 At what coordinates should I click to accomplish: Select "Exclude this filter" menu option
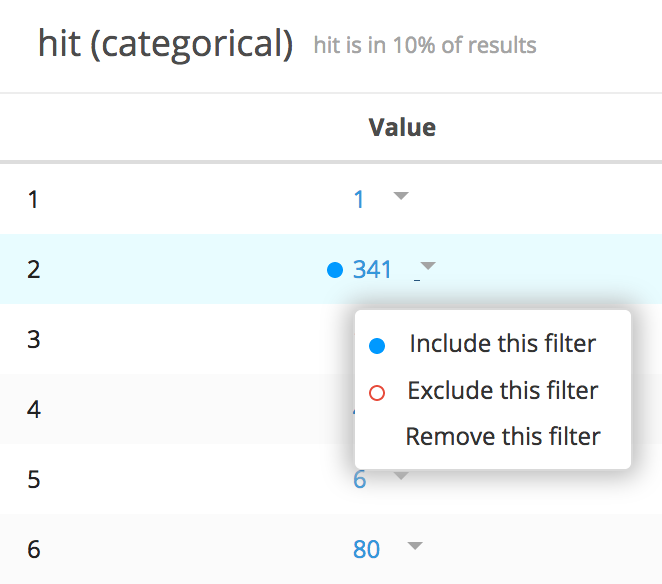coord(502,391)
